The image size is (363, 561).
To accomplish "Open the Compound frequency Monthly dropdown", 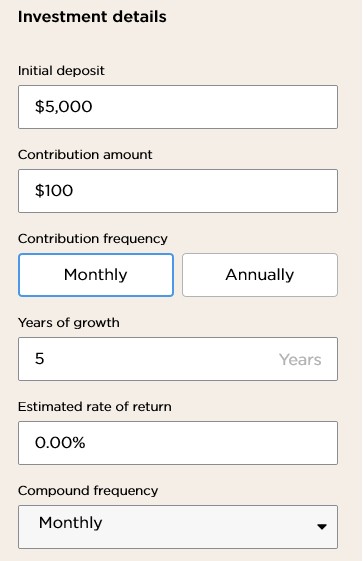I will (x=178, y=527).
